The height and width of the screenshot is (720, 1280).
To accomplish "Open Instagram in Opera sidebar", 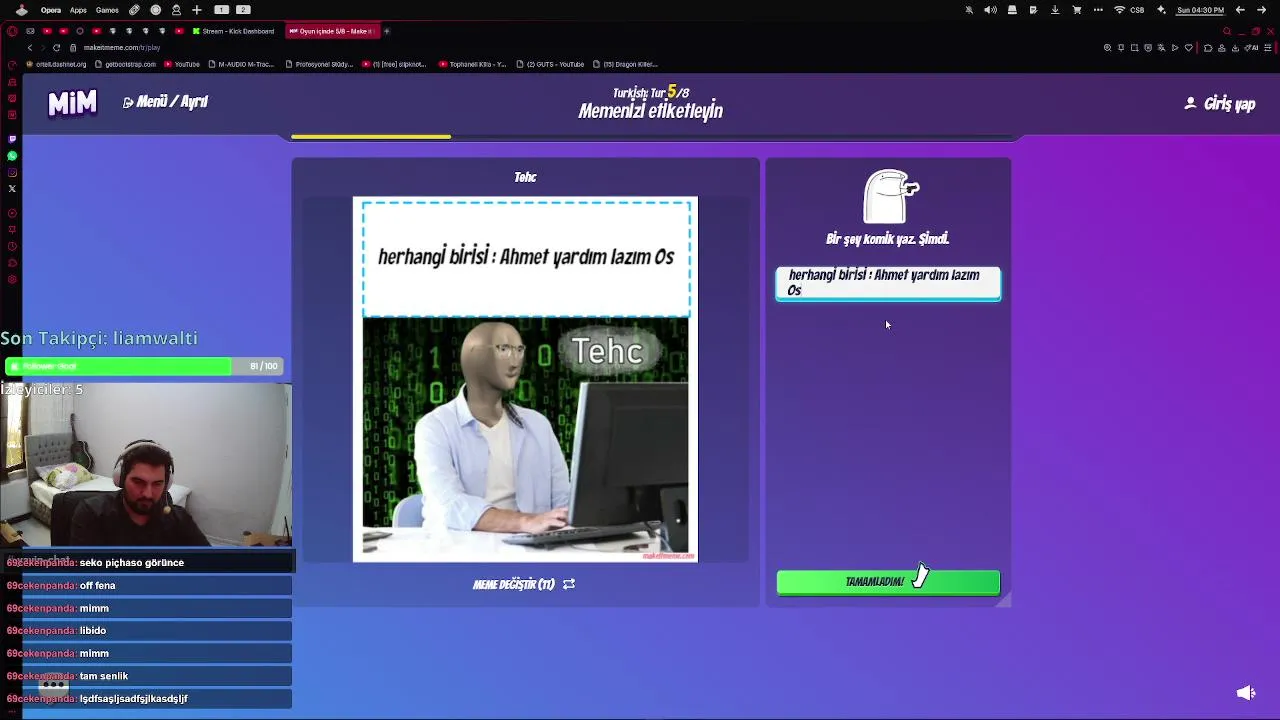I will (x=12, y=172).
